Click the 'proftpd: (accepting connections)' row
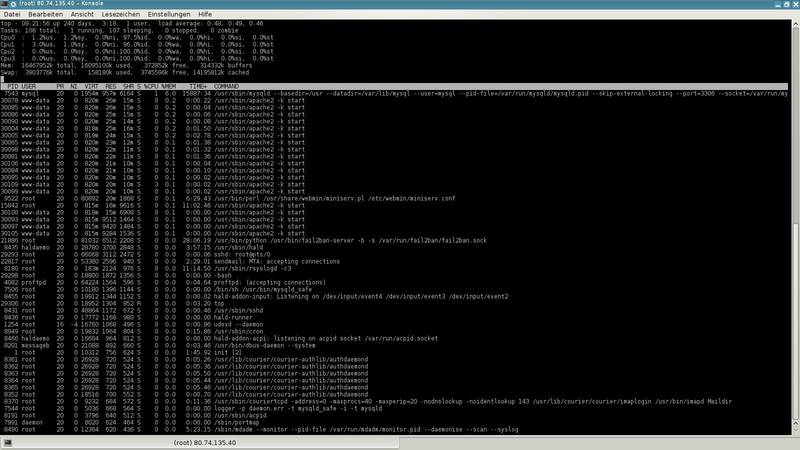Screen dimensions: 800x450 pyautogui.click(x=163, y=283)
